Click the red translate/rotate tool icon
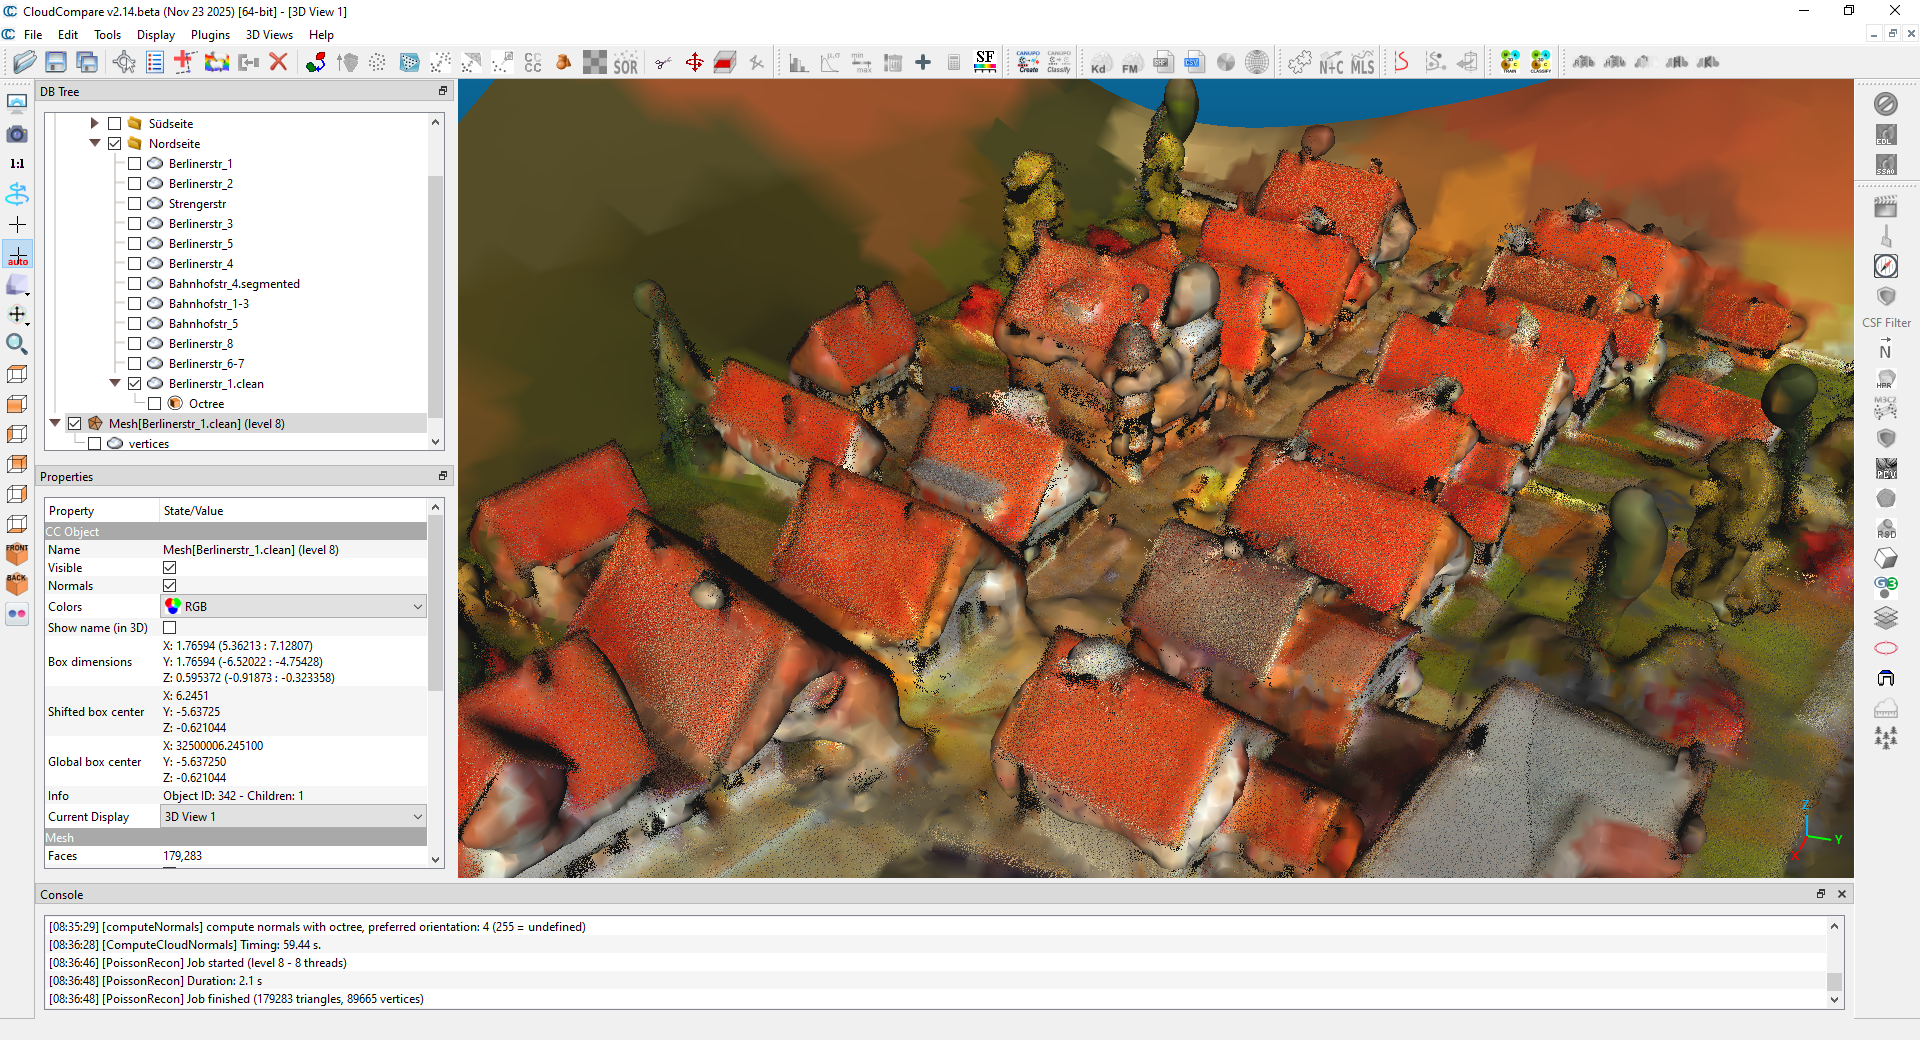 (694, 63)
